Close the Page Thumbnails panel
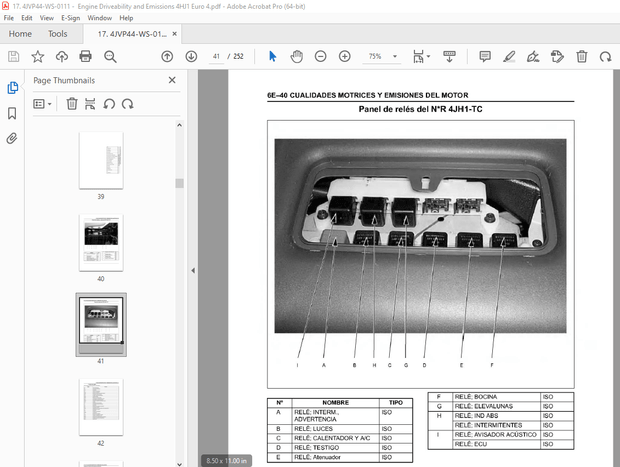This screenshot has width=620, height=467. tap(172, 80)
